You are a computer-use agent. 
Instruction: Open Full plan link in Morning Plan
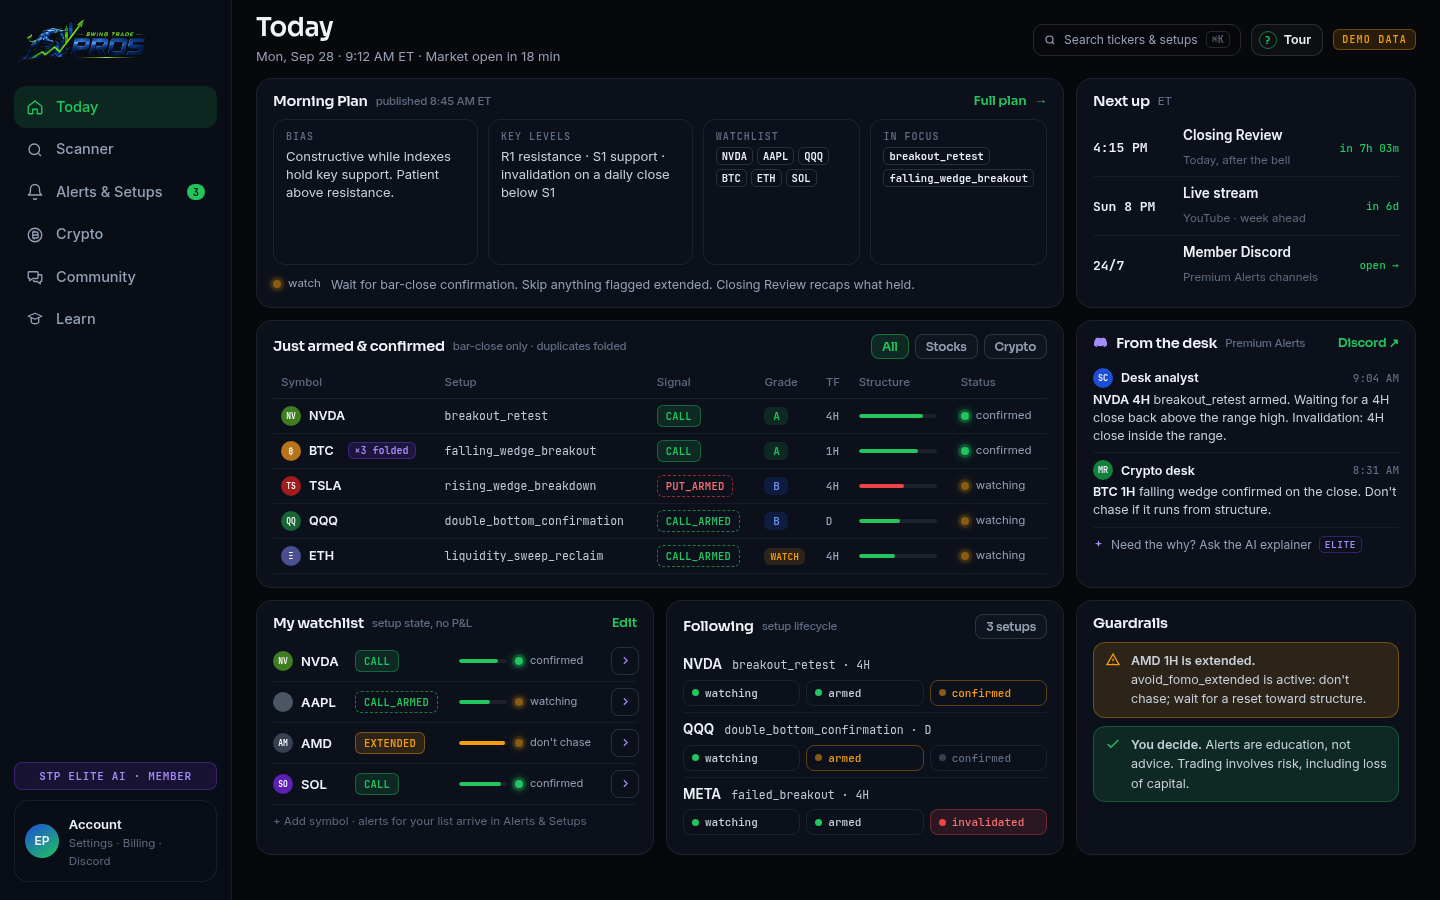1010,101
